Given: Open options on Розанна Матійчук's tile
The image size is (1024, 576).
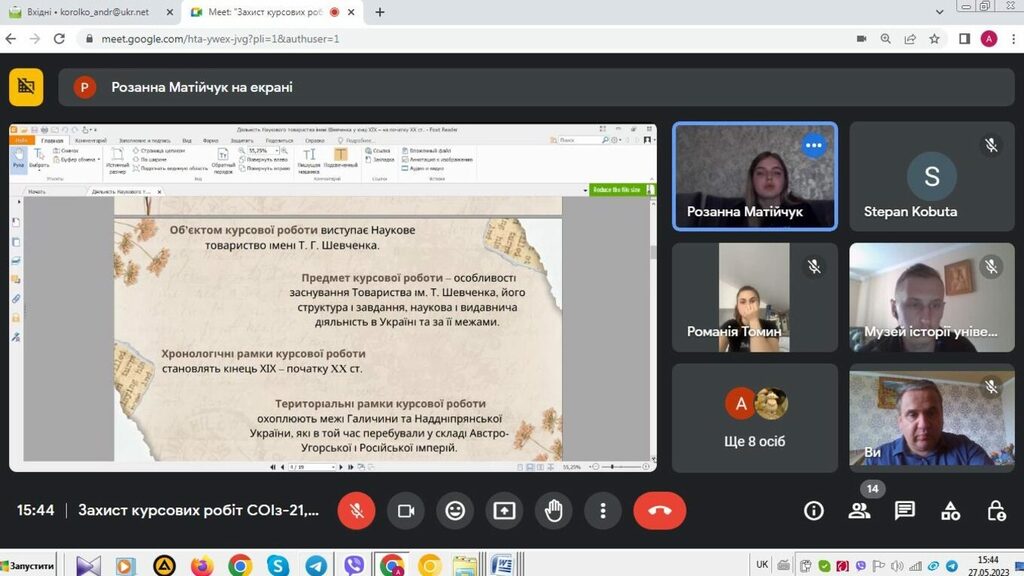Looking at the screenshot, I should coord(814,146).
